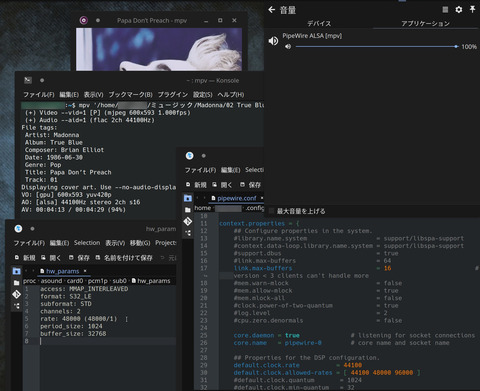480x391 pixels.
Task: Open the folder sidebar icon in the pipewire.conf window
Action: tap(188, 210)
